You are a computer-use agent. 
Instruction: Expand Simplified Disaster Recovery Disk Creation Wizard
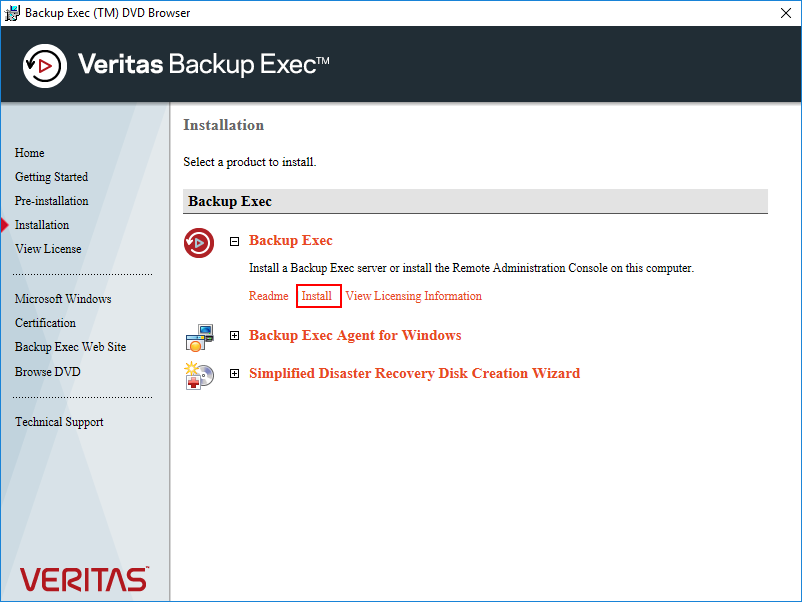click(x=234, y=373)
